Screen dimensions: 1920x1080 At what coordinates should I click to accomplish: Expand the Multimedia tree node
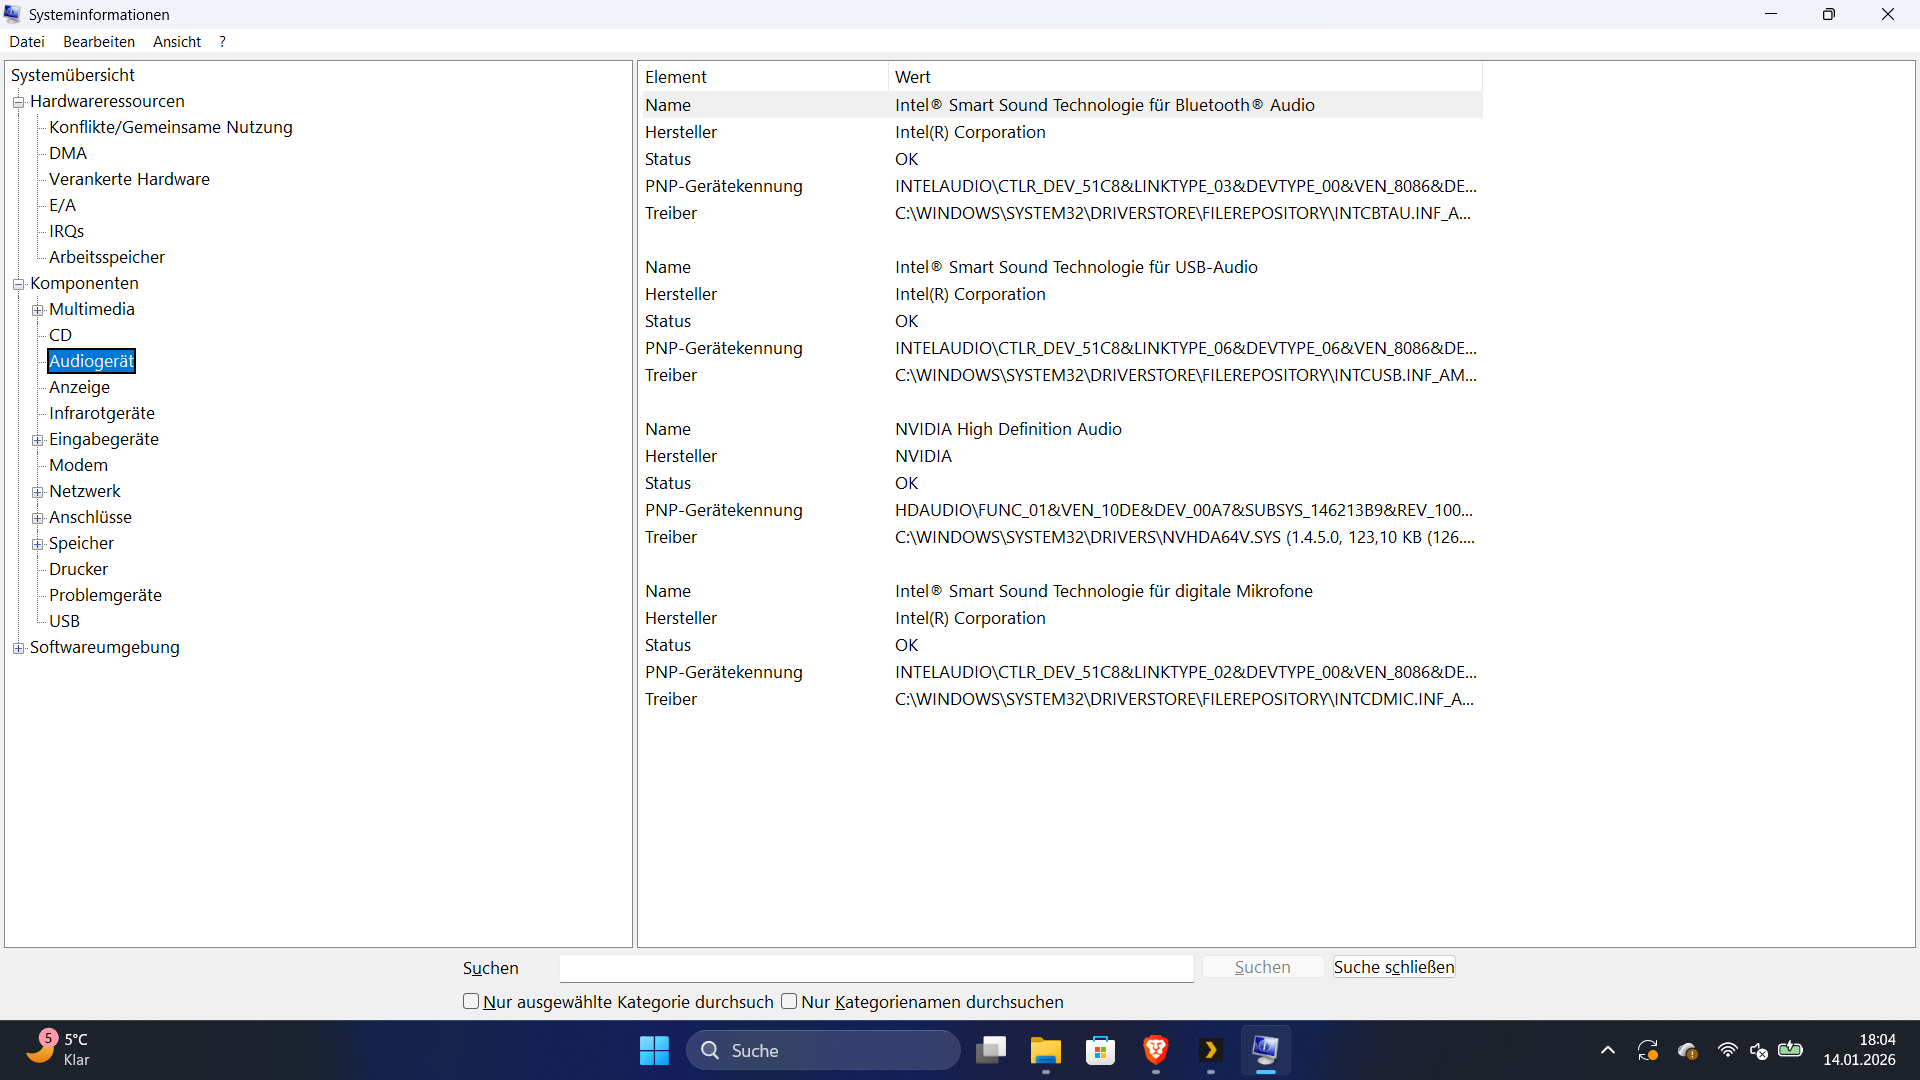tap(37, 310)
